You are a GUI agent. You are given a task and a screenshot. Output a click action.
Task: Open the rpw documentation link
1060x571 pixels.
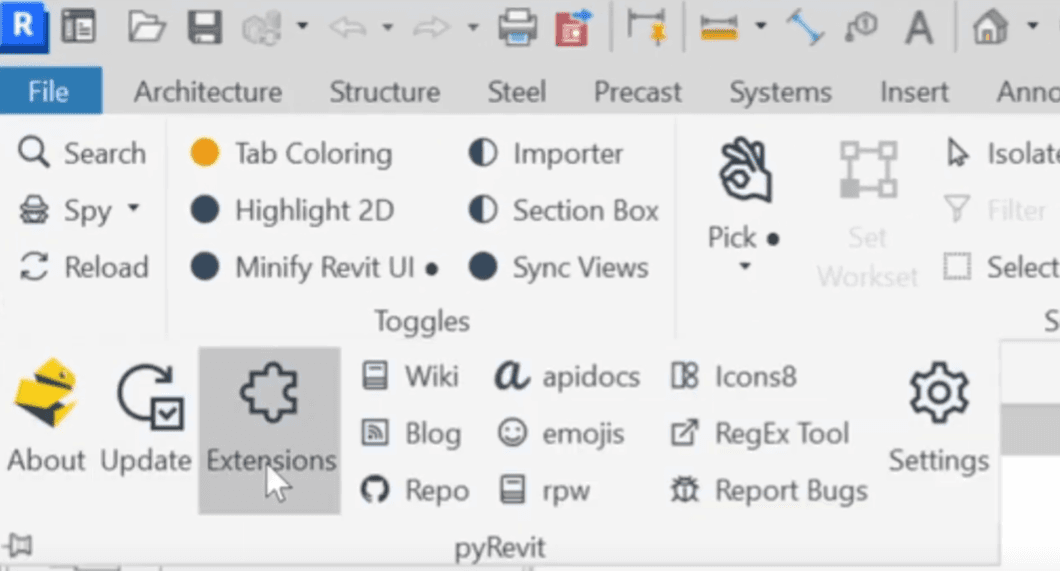(544, 490)
